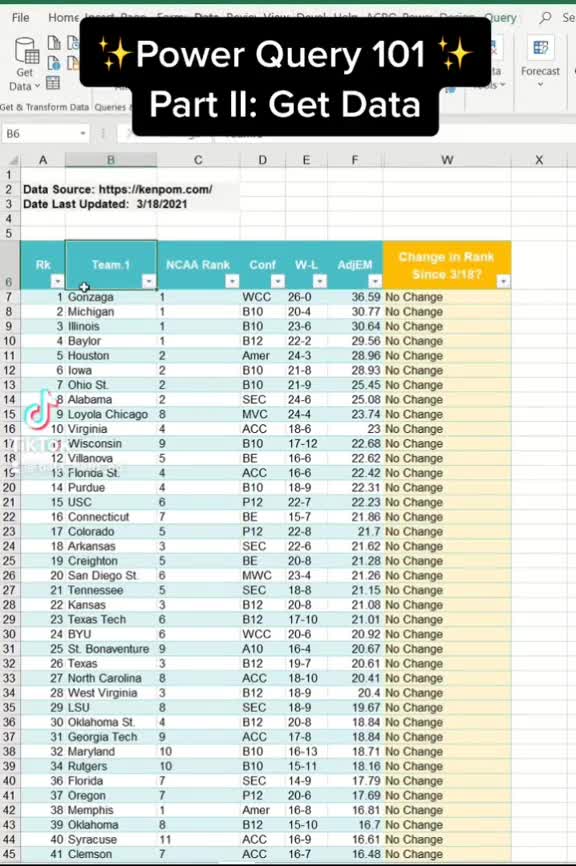576x866 pixels.
Task: Click the Syracuse team cell
Action: [111, 839]
